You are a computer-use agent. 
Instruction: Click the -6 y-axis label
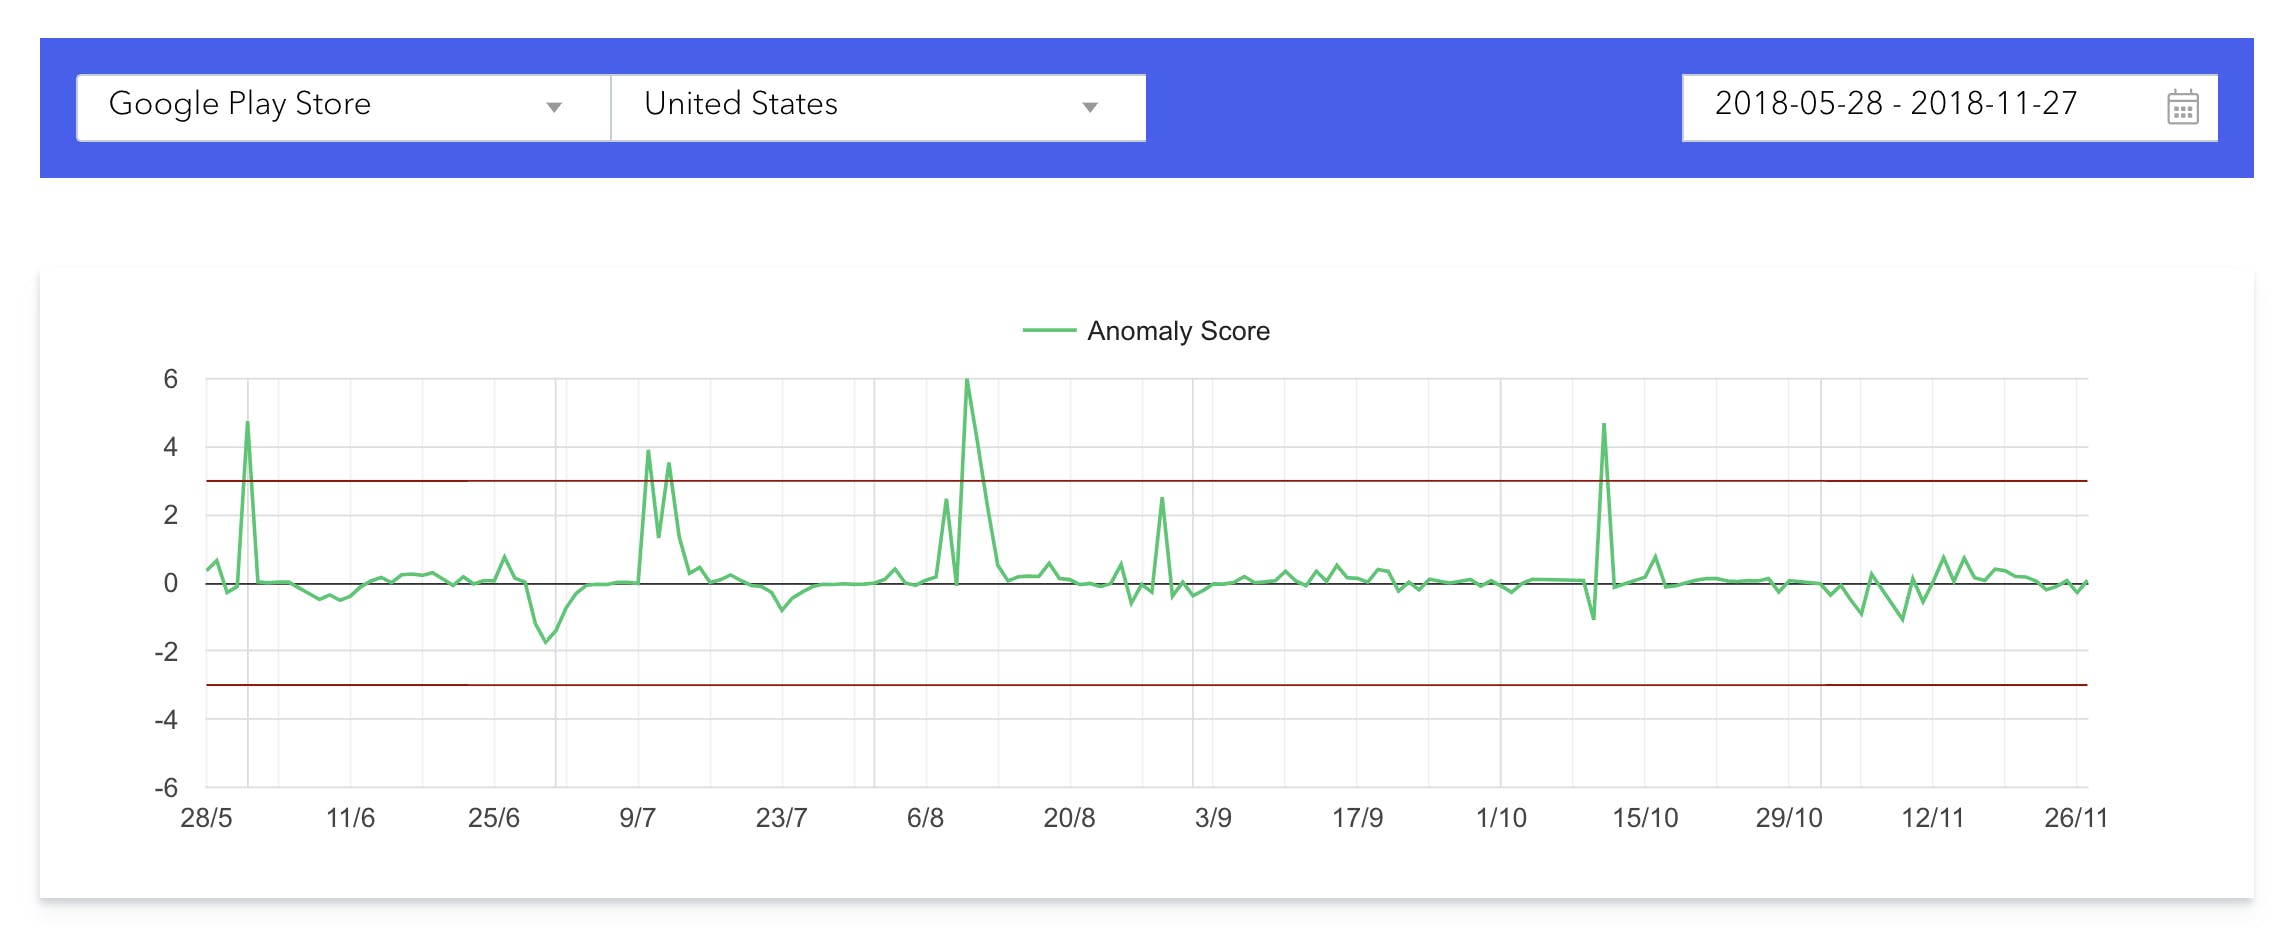166,788
